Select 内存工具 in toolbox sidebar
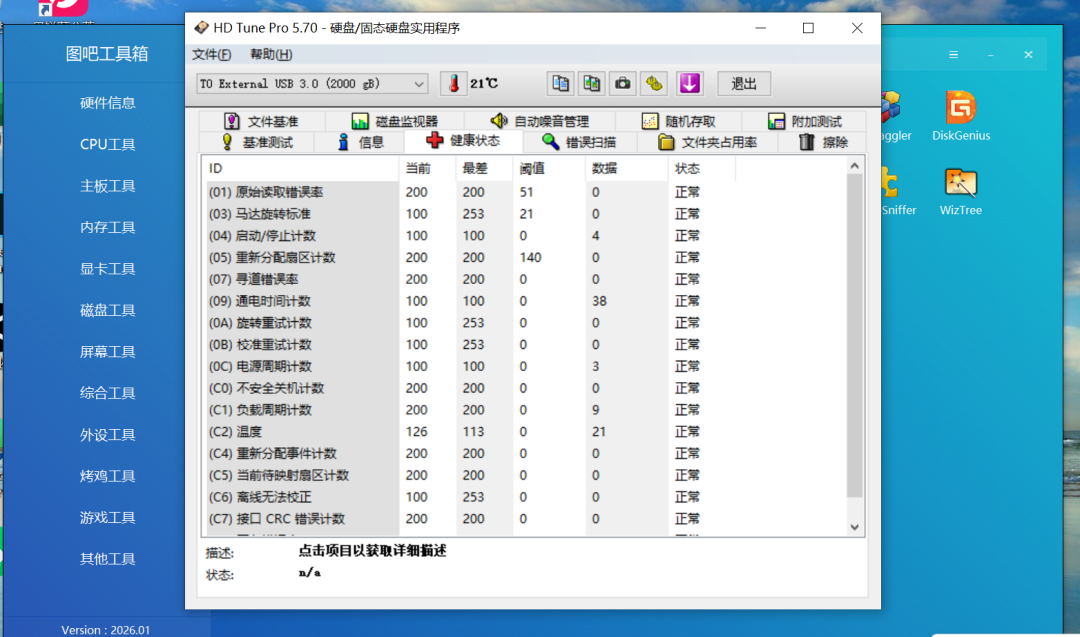The image size is (1080, 637). [x=107, y=227]
